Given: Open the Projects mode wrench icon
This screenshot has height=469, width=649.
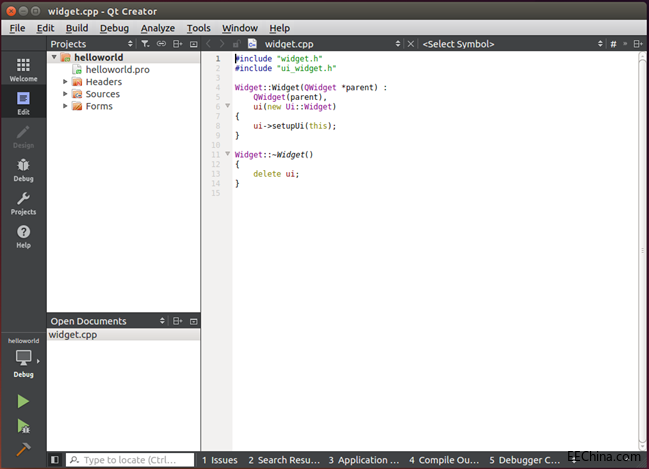Looking at the screenshot, I should pyautogui.click(x=23, y=203).
